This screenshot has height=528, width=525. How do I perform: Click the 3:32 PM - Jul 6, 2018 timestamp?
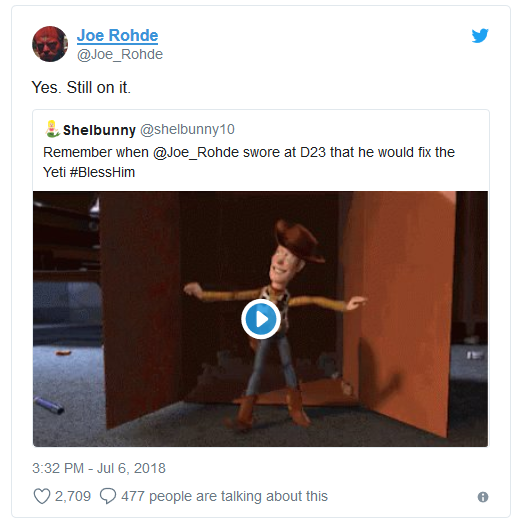click(x=99, y=468)
